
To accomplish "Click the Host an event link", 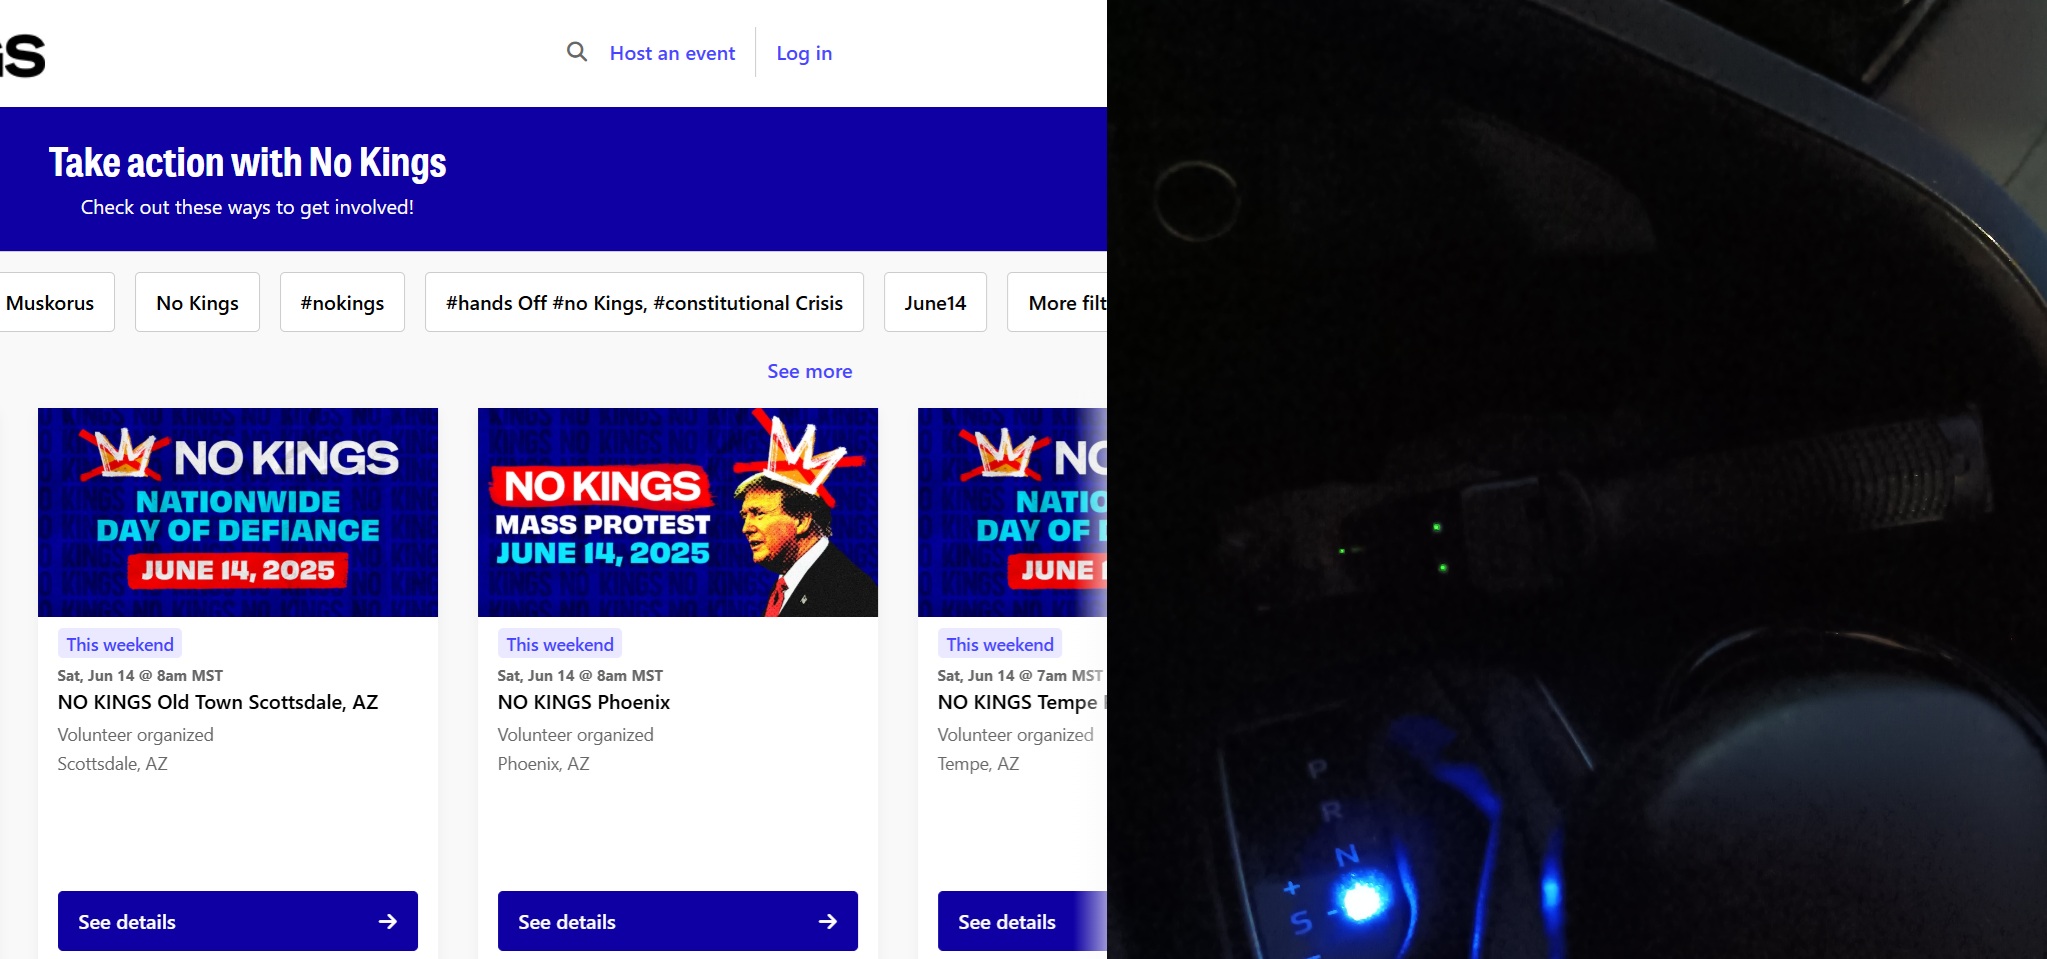I will (x=672, y=53).
